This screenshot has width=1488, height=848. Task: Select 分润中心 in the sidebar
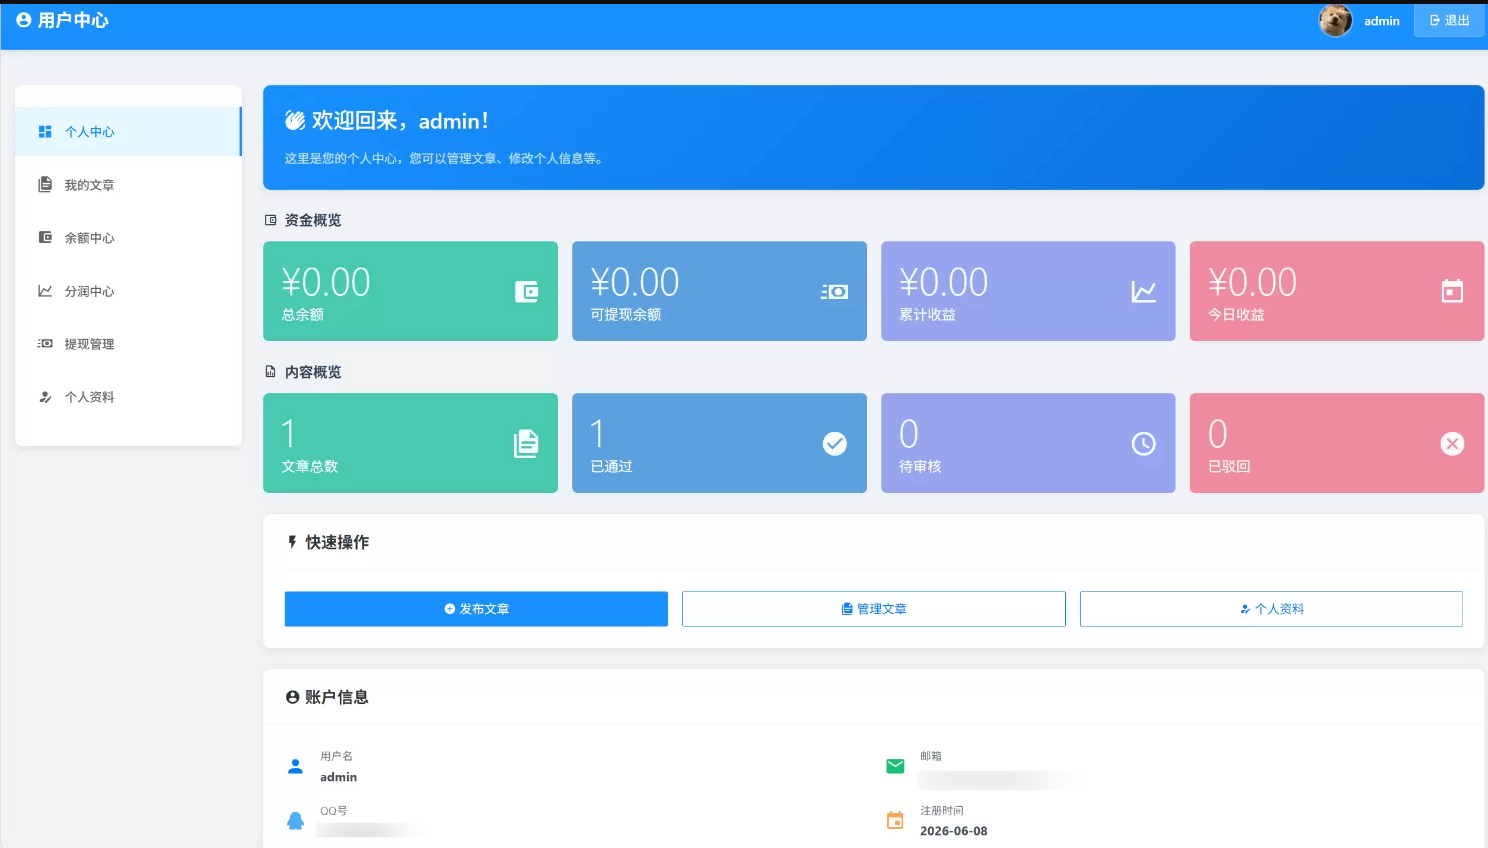(128, 291)
